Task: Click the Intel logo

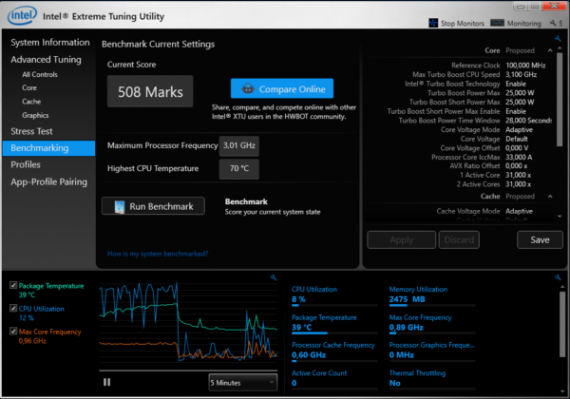Action: tap(22, 16)
